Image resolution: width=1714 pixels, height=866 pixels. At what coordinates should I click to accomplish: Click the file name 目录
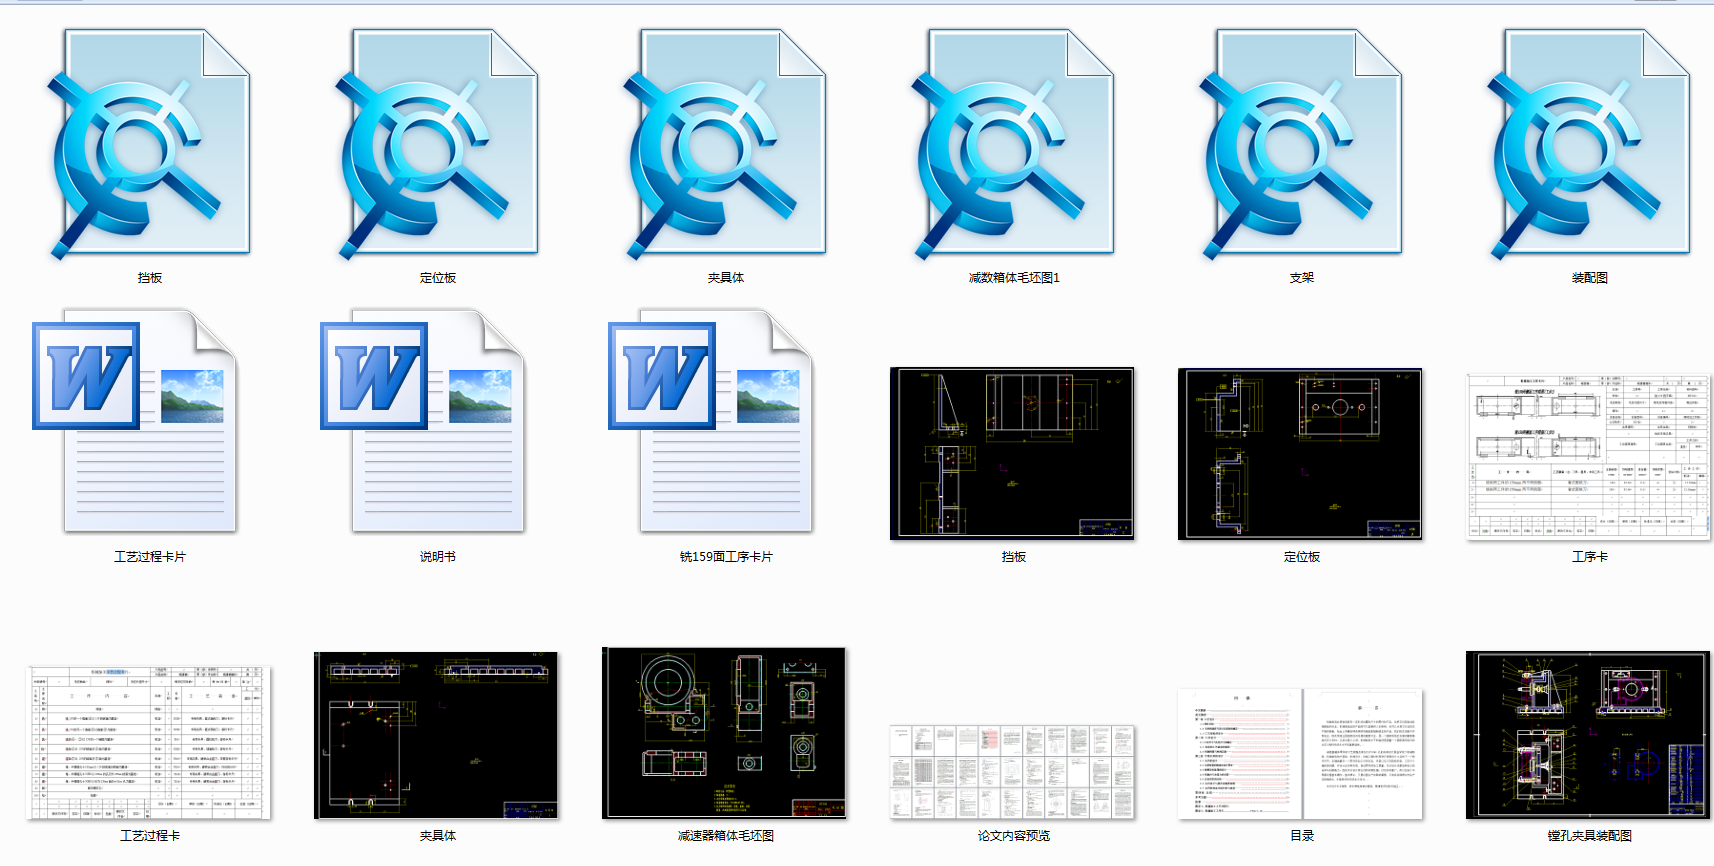pyautogui.click(x=1302, y=836)
